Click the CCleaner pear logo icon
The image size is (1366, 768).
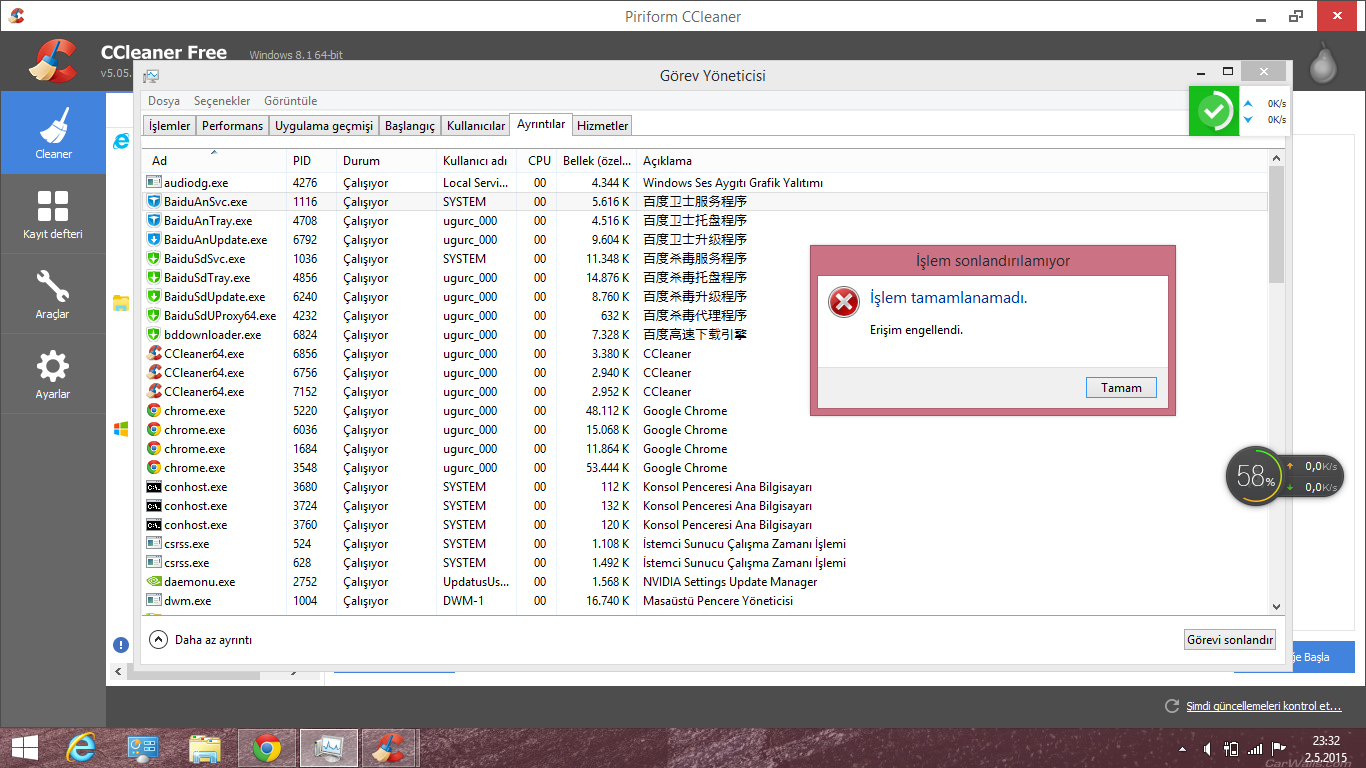1323,62
